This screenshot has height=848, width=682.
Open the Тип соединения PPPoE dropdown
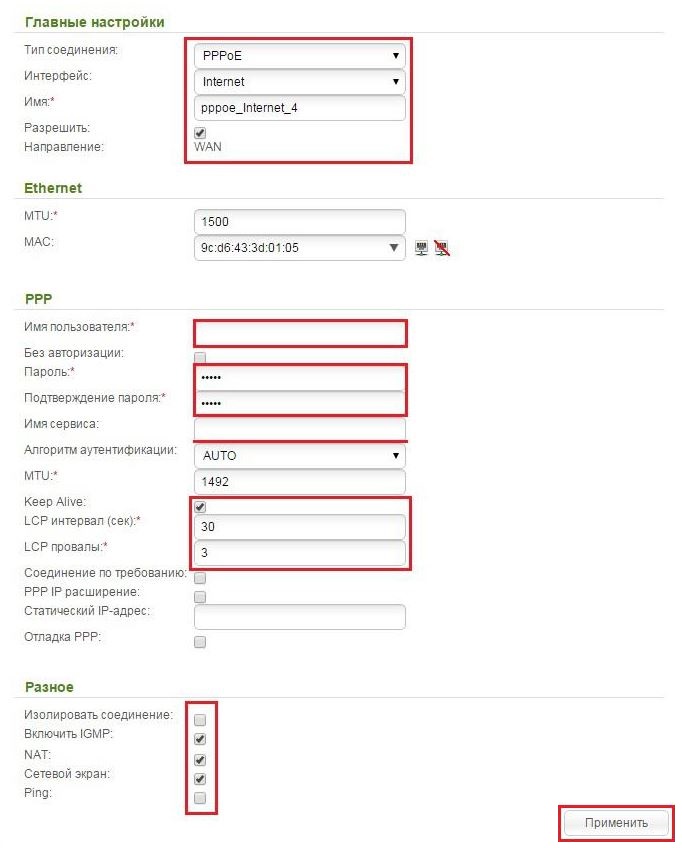coord(300,56)
